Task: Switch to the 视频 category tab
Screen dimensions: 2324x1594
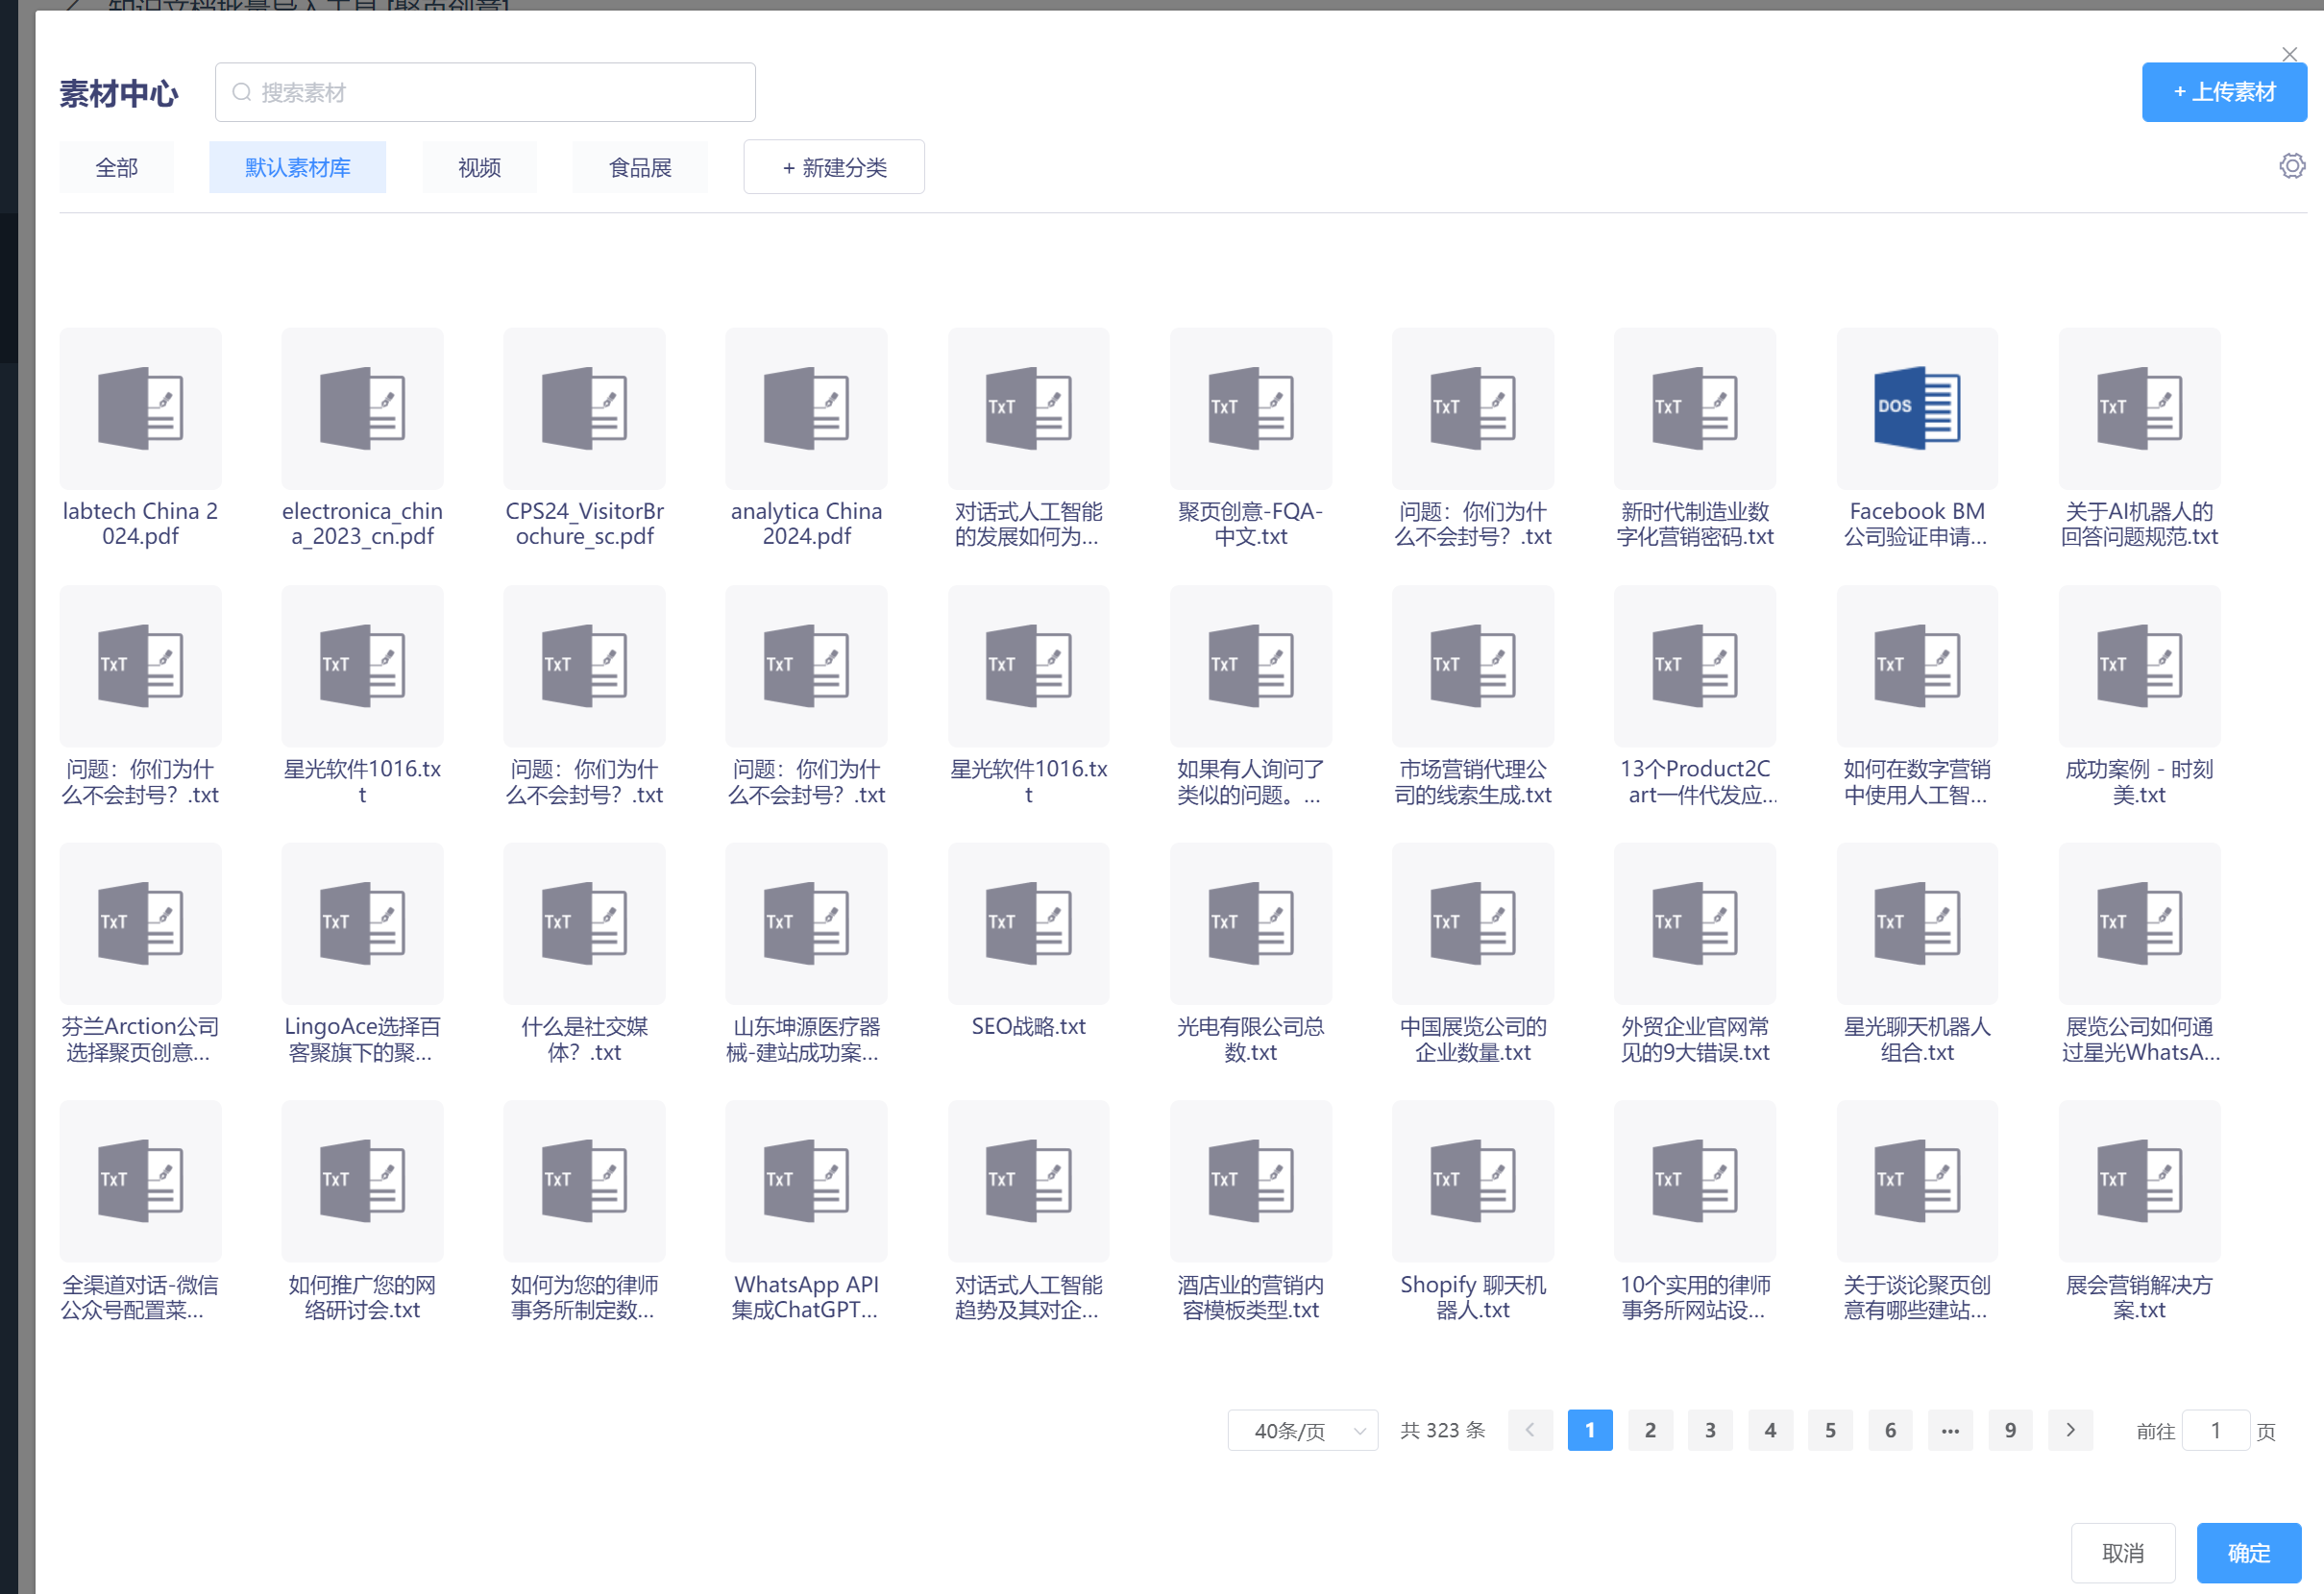Action: [x=479, y=167]
